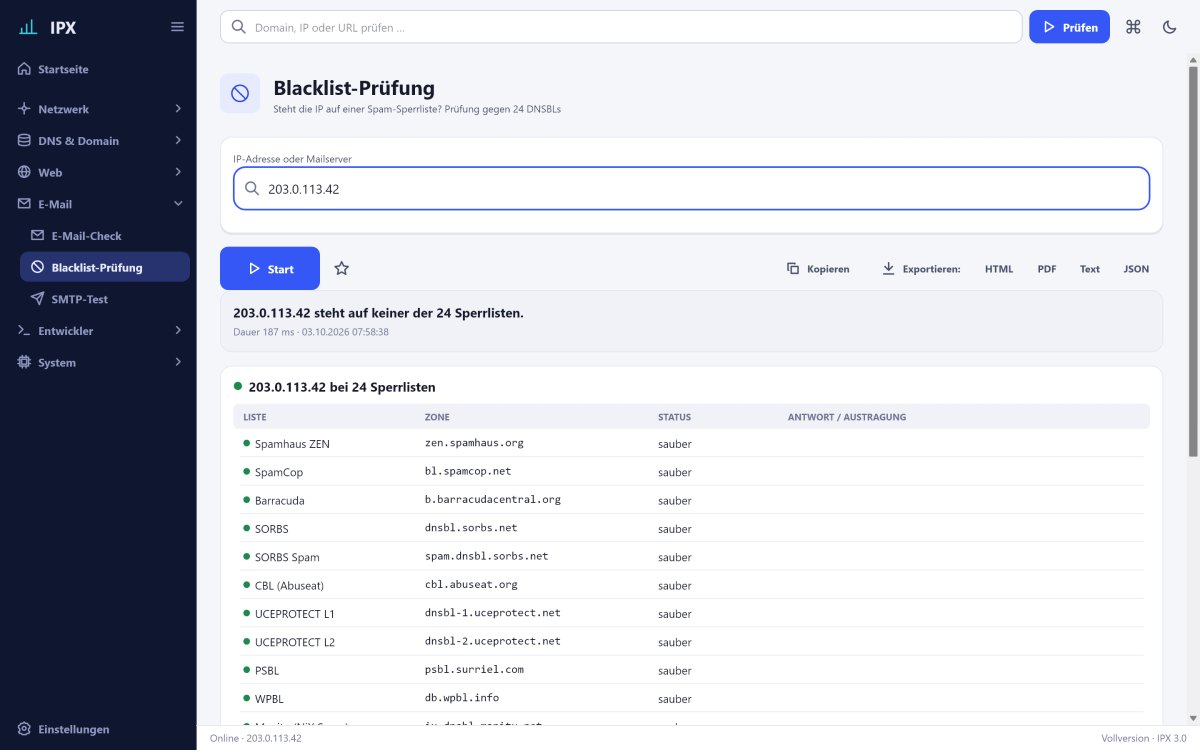Click the green dot beside the result heading
Image resolution: width=1200 pixels, height=750 pixels.
[x=238, y=385]
